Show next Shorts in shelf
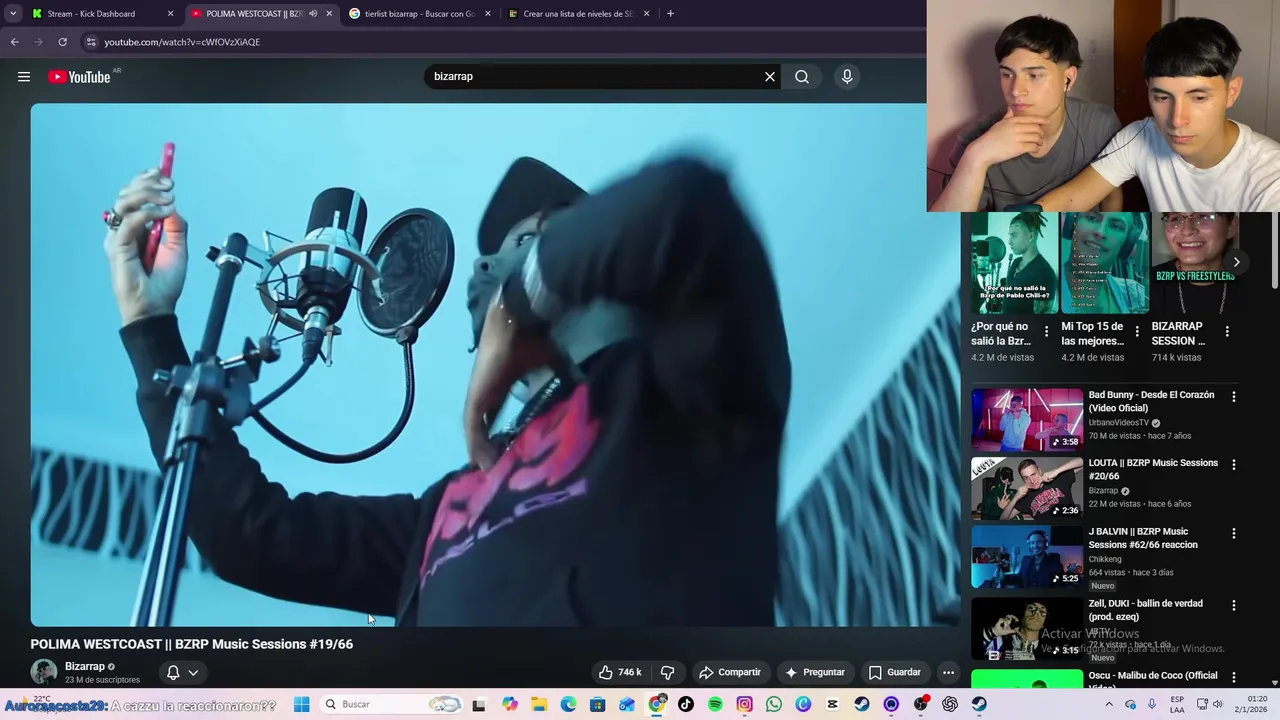The width and height of the screenshot is (1280, 720). click(1237, 262)
